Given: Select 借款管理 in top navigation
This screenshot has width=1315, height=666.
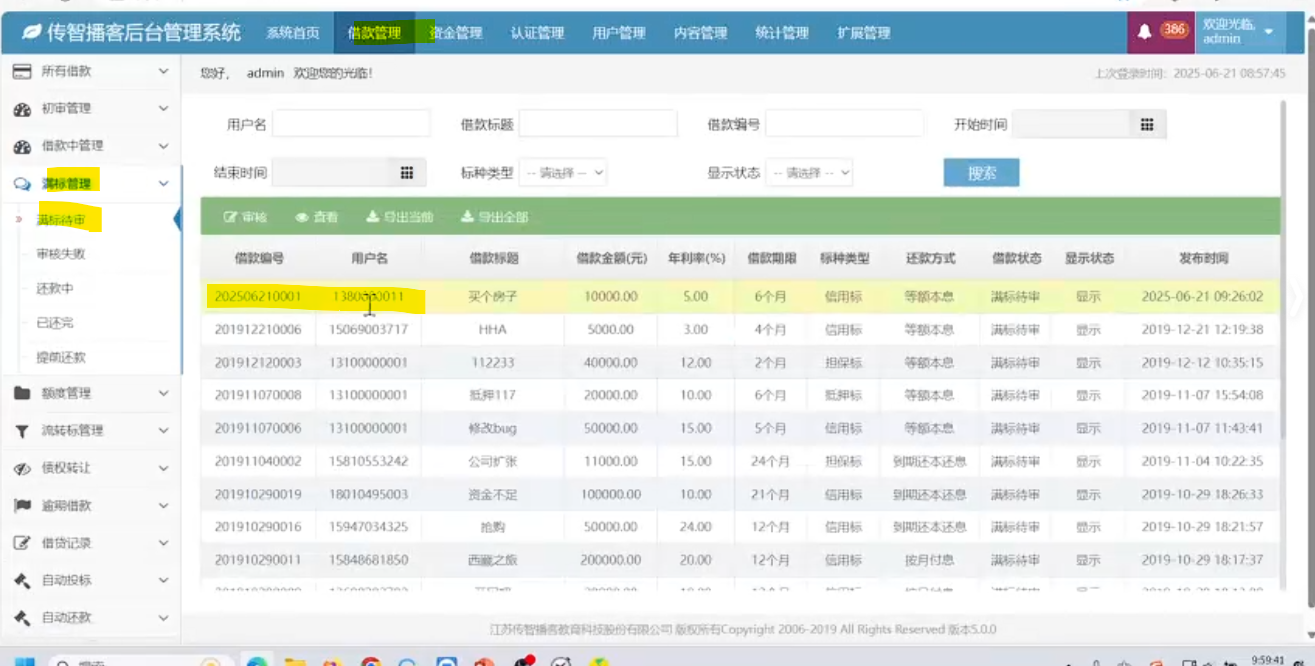Looking at the screenshot, I should (x=374, y=33).
